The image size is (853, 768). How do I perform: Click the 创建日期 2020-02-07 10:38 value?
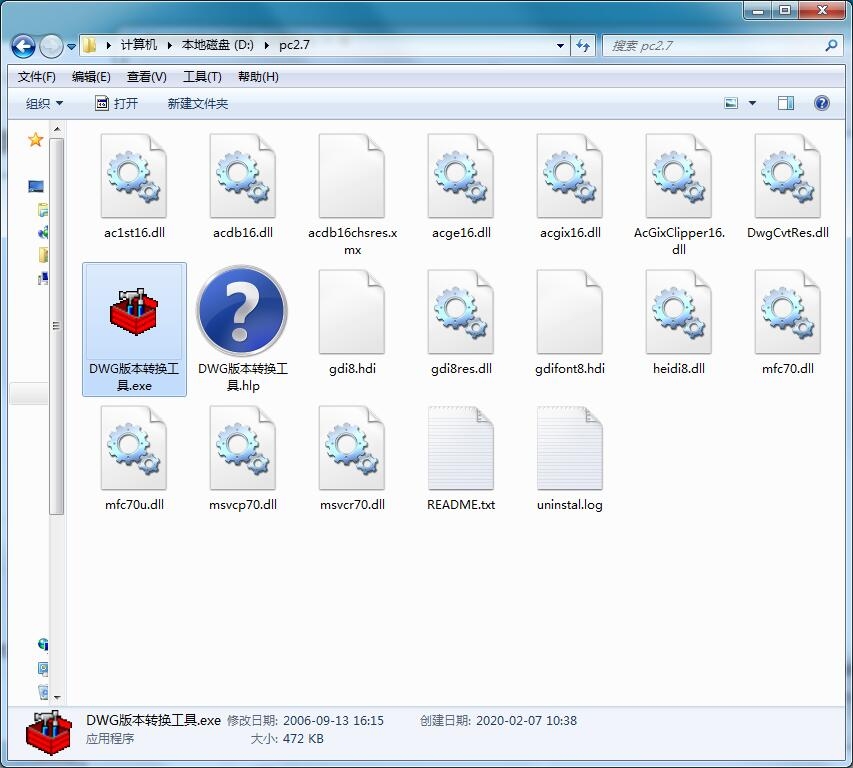pyautogui.click(x=526, y=721)
